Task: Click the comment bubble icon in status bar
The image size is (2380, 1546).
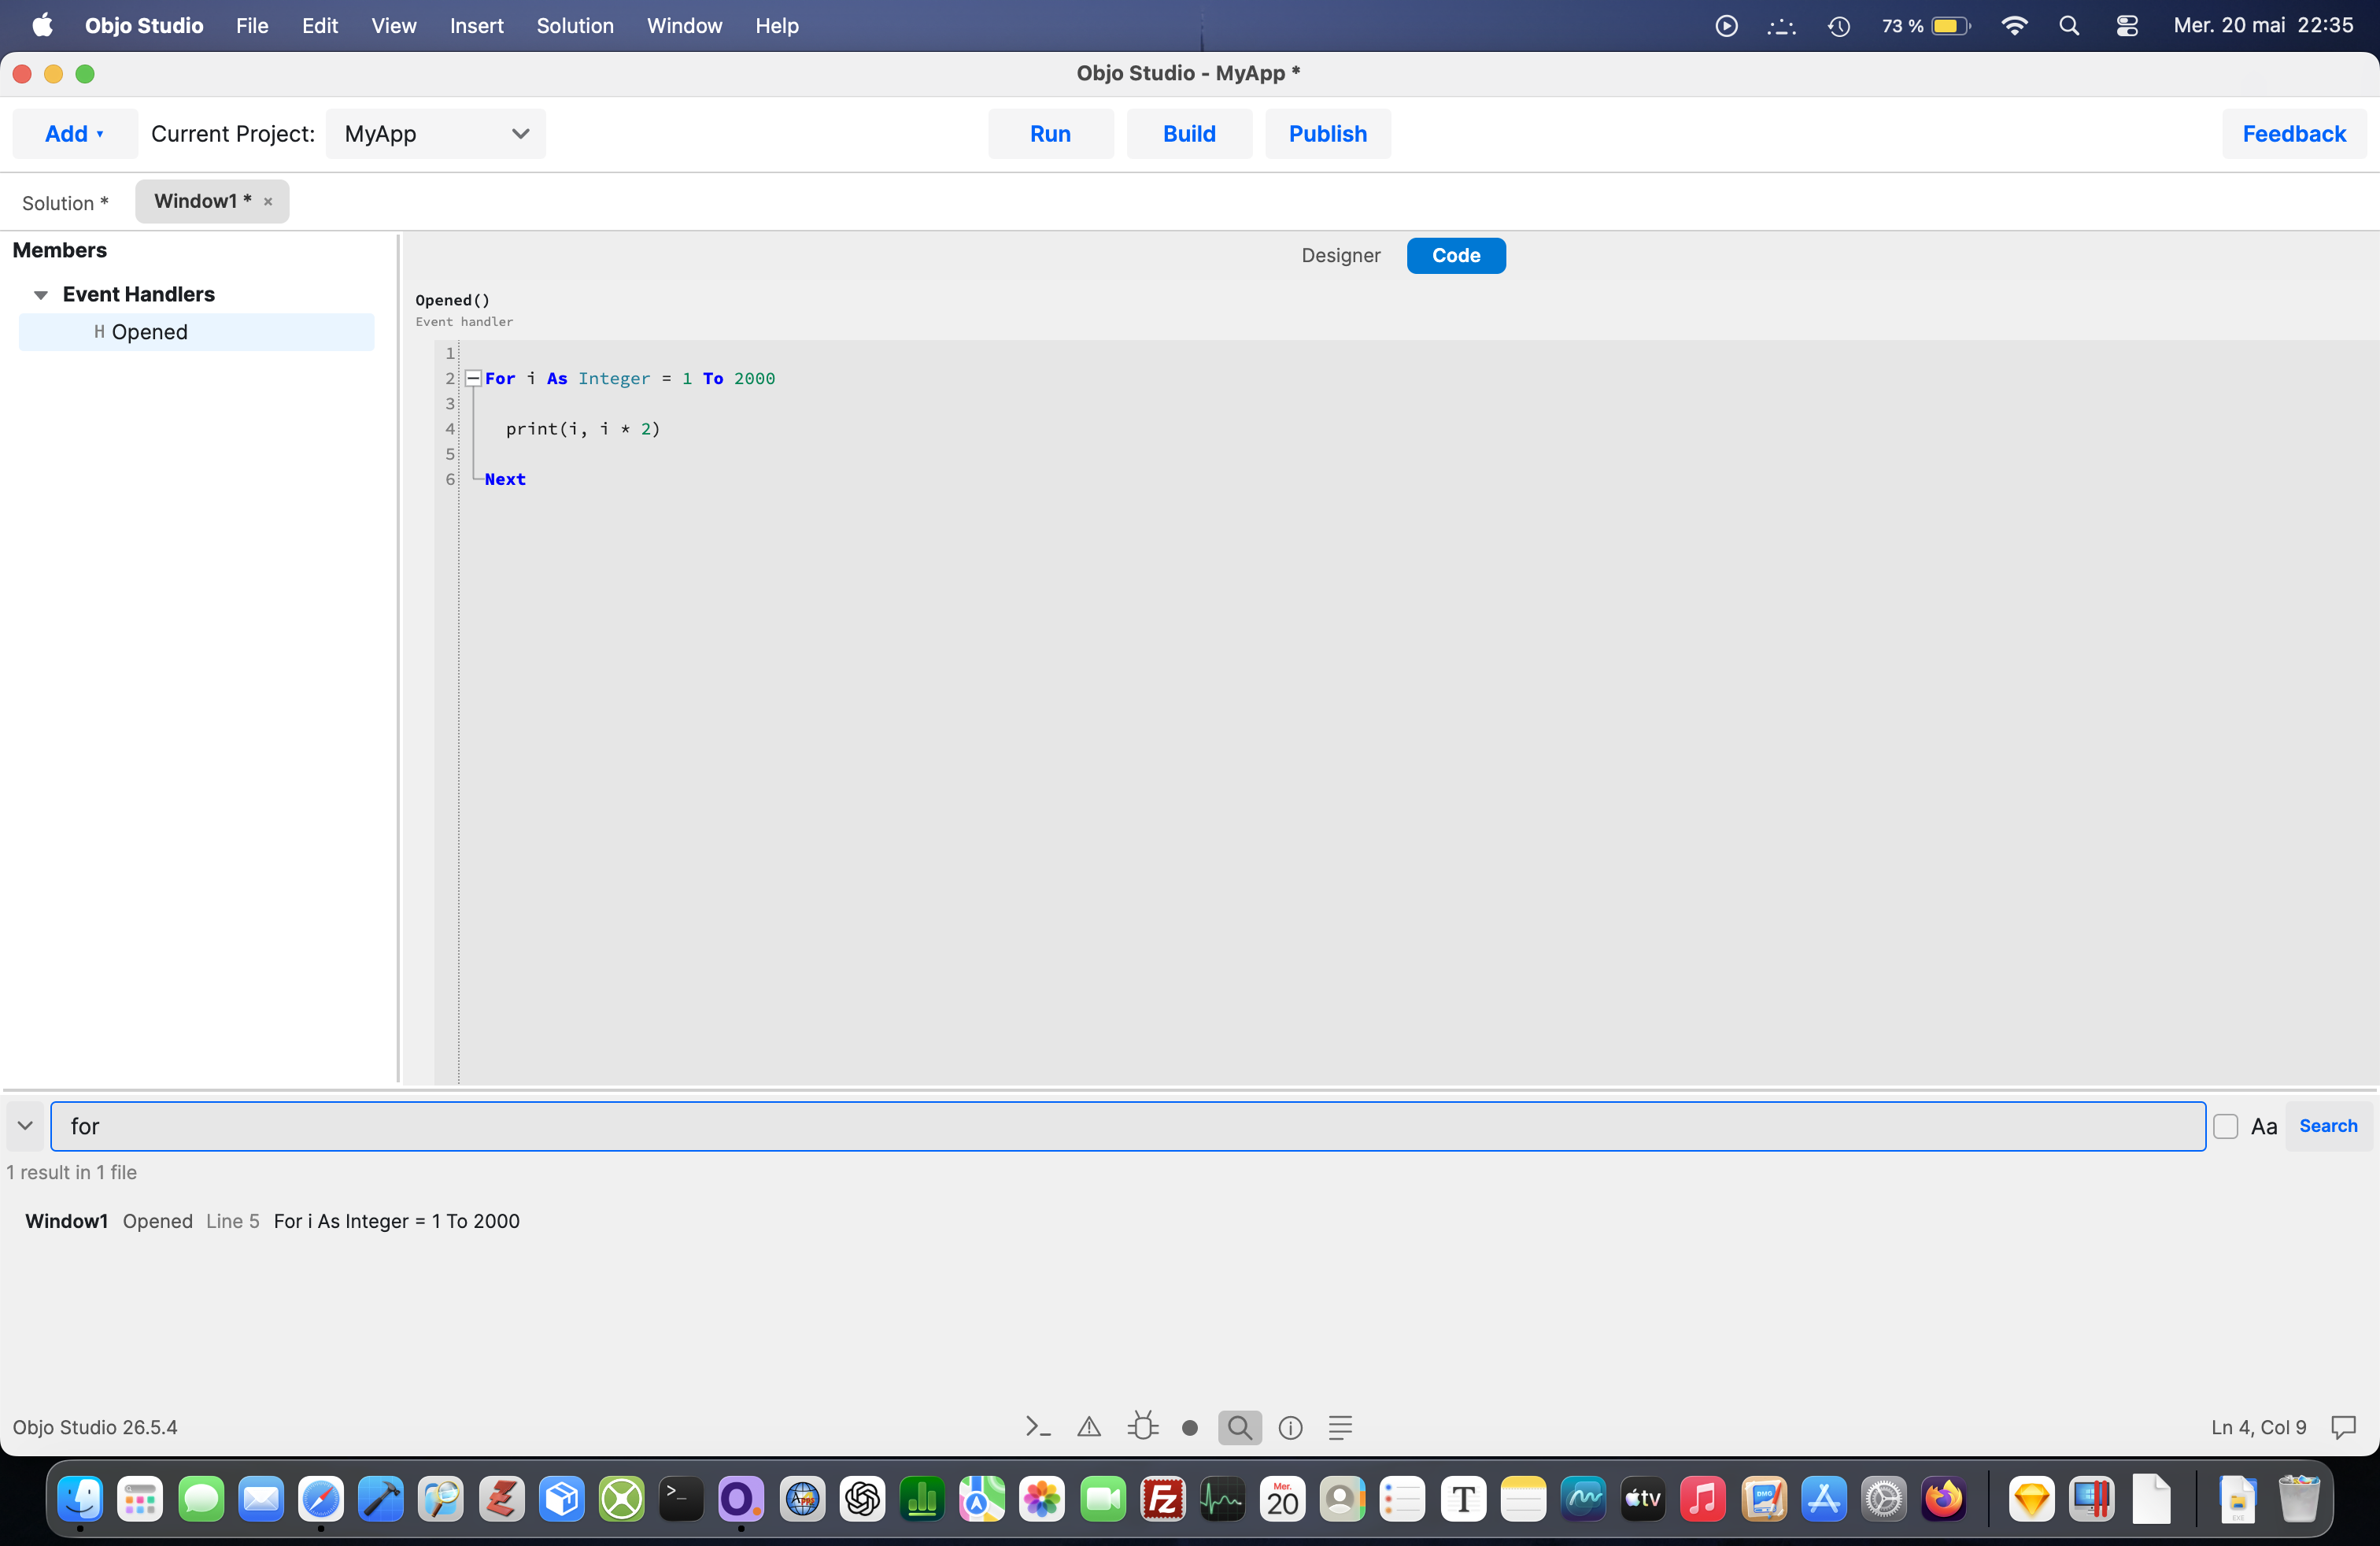Action: tap(2343, 1427)
